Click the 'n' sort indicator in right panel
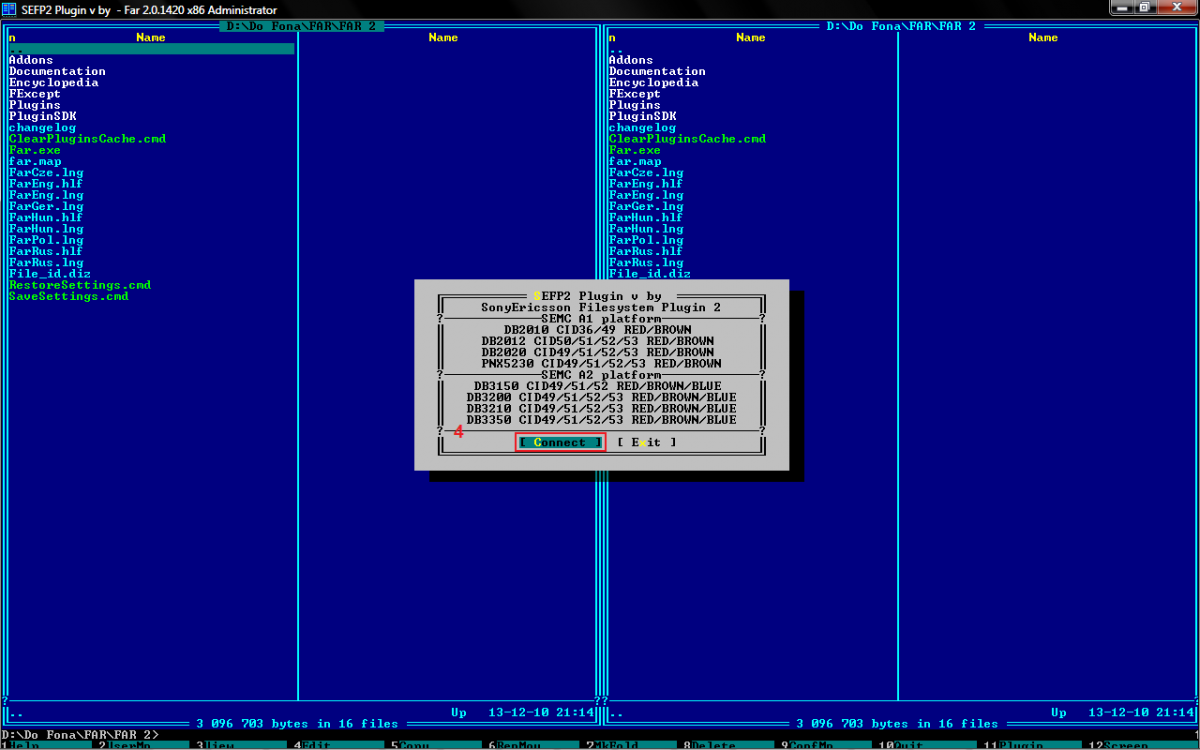Screen dimensions: 1200x750 point(612,37)
